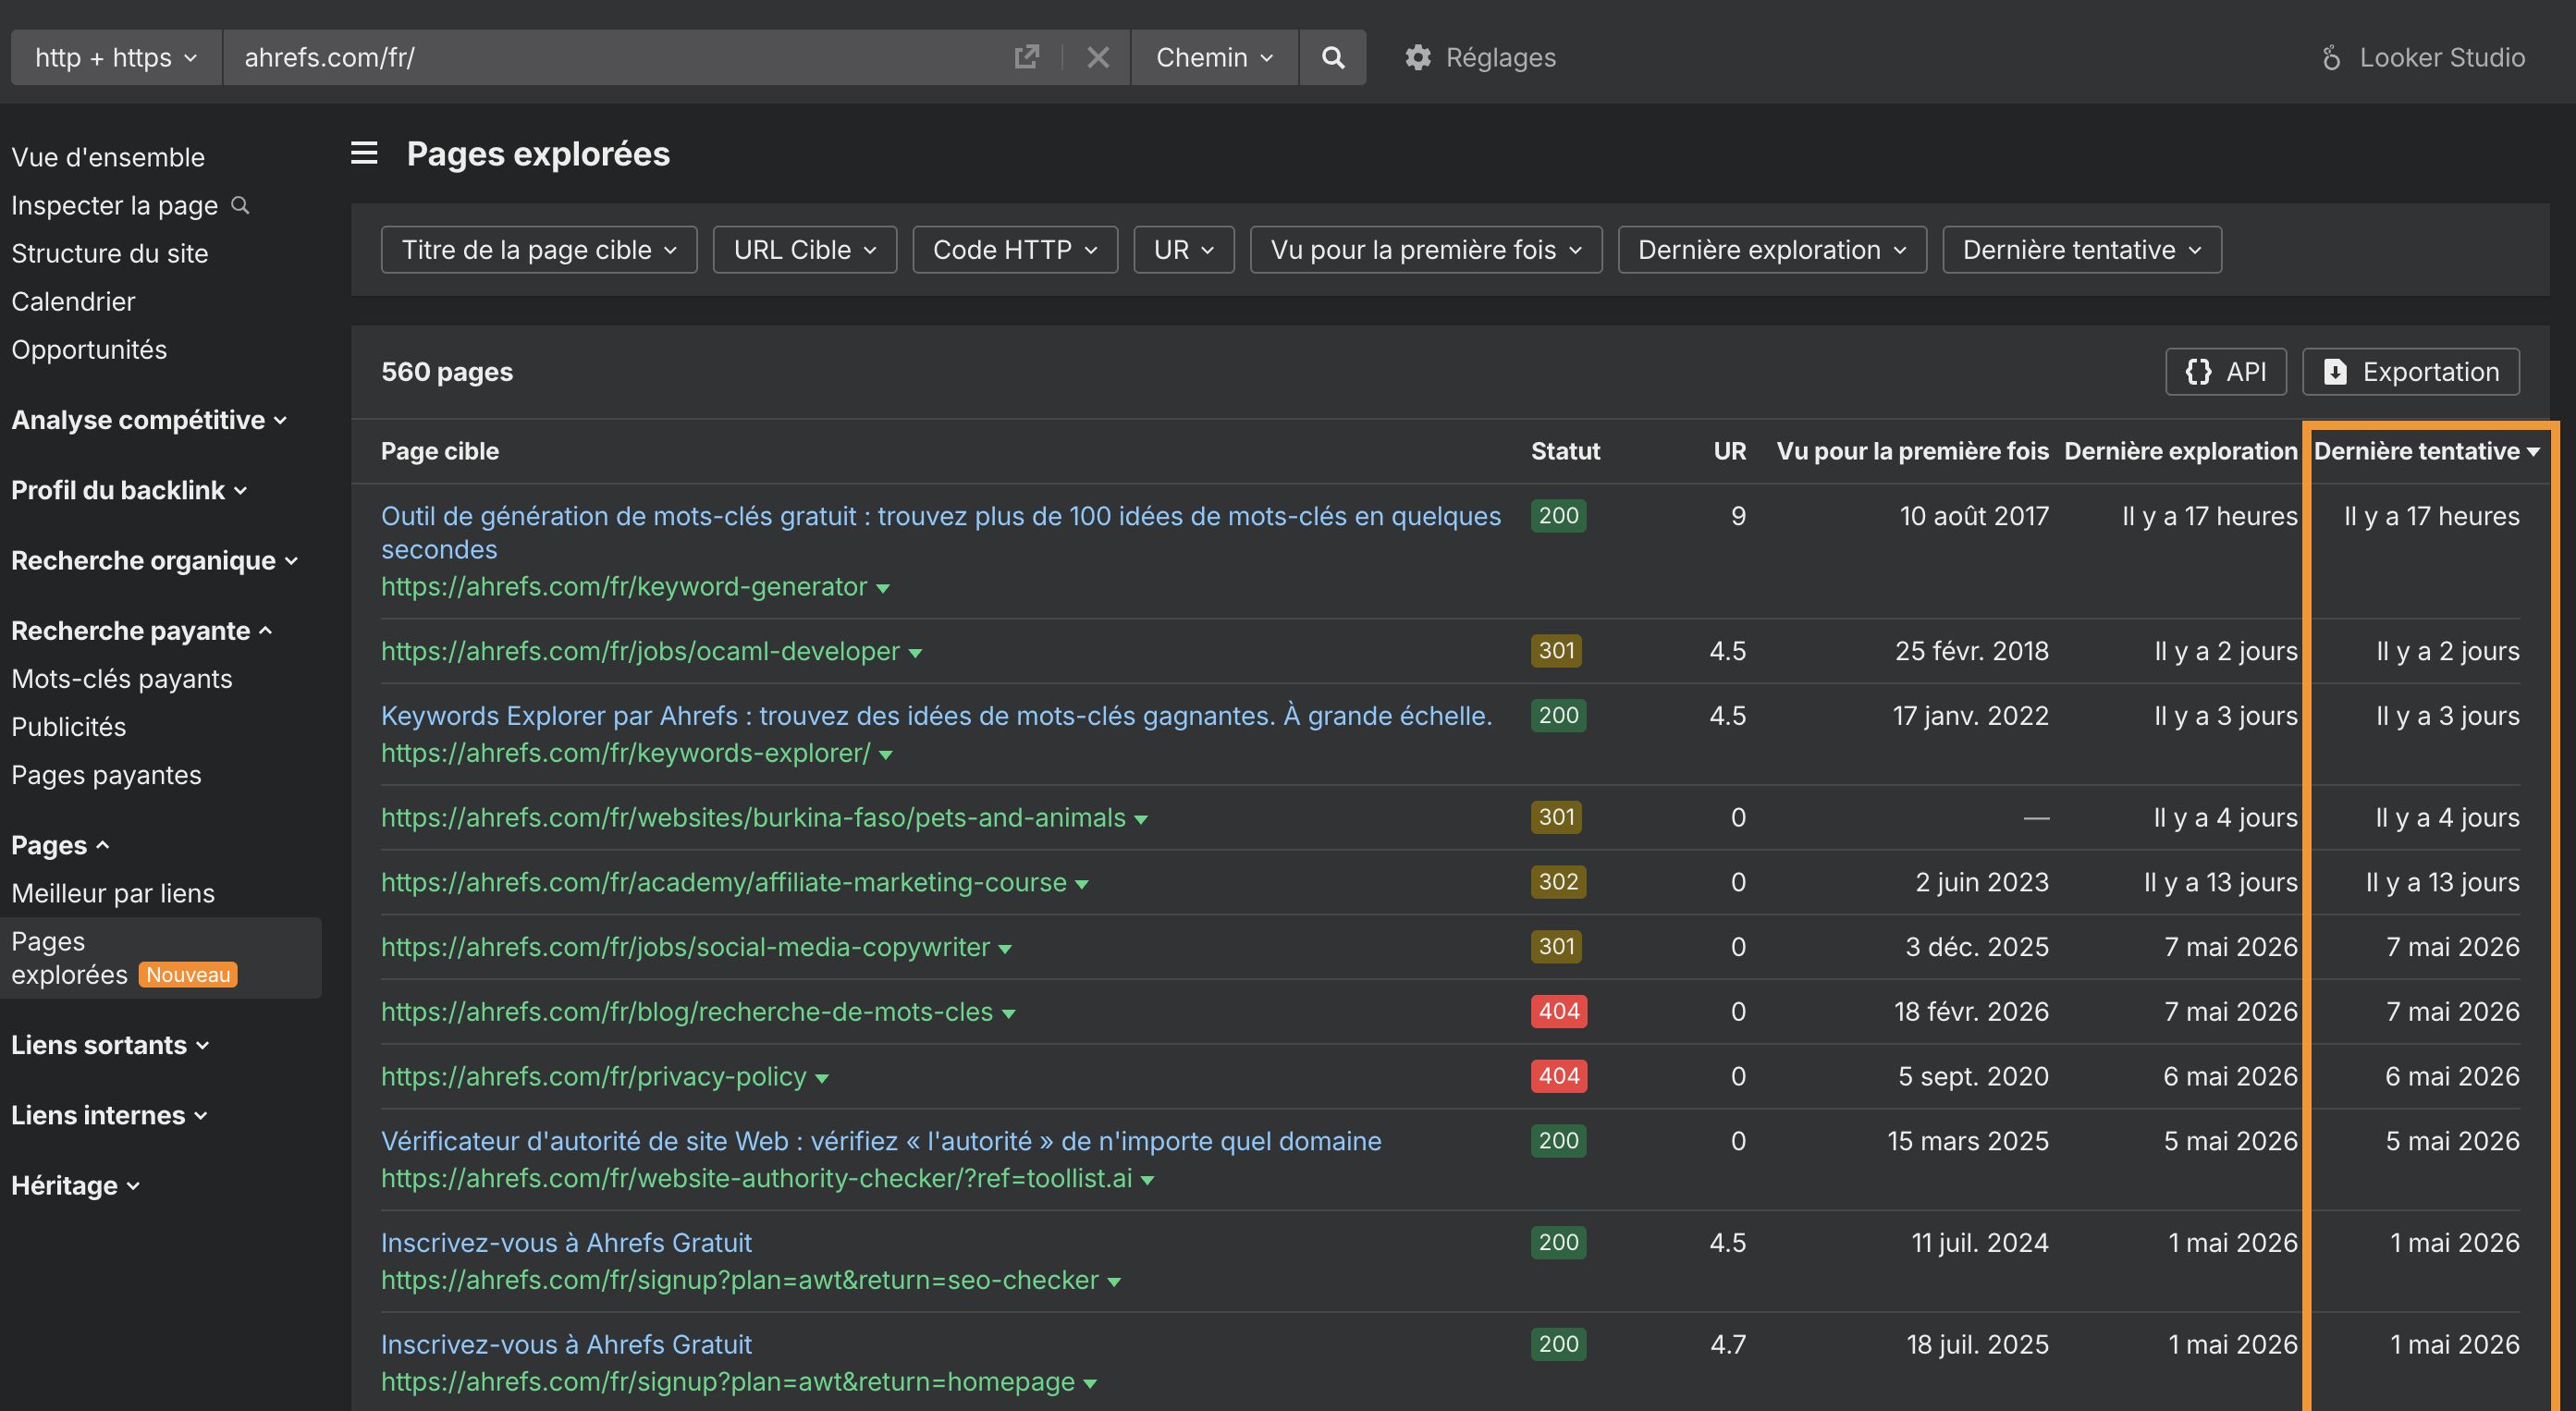Click the Exportation download button
Viewport: 2576px width, 1411px height.
click(x=2410, y=372)
